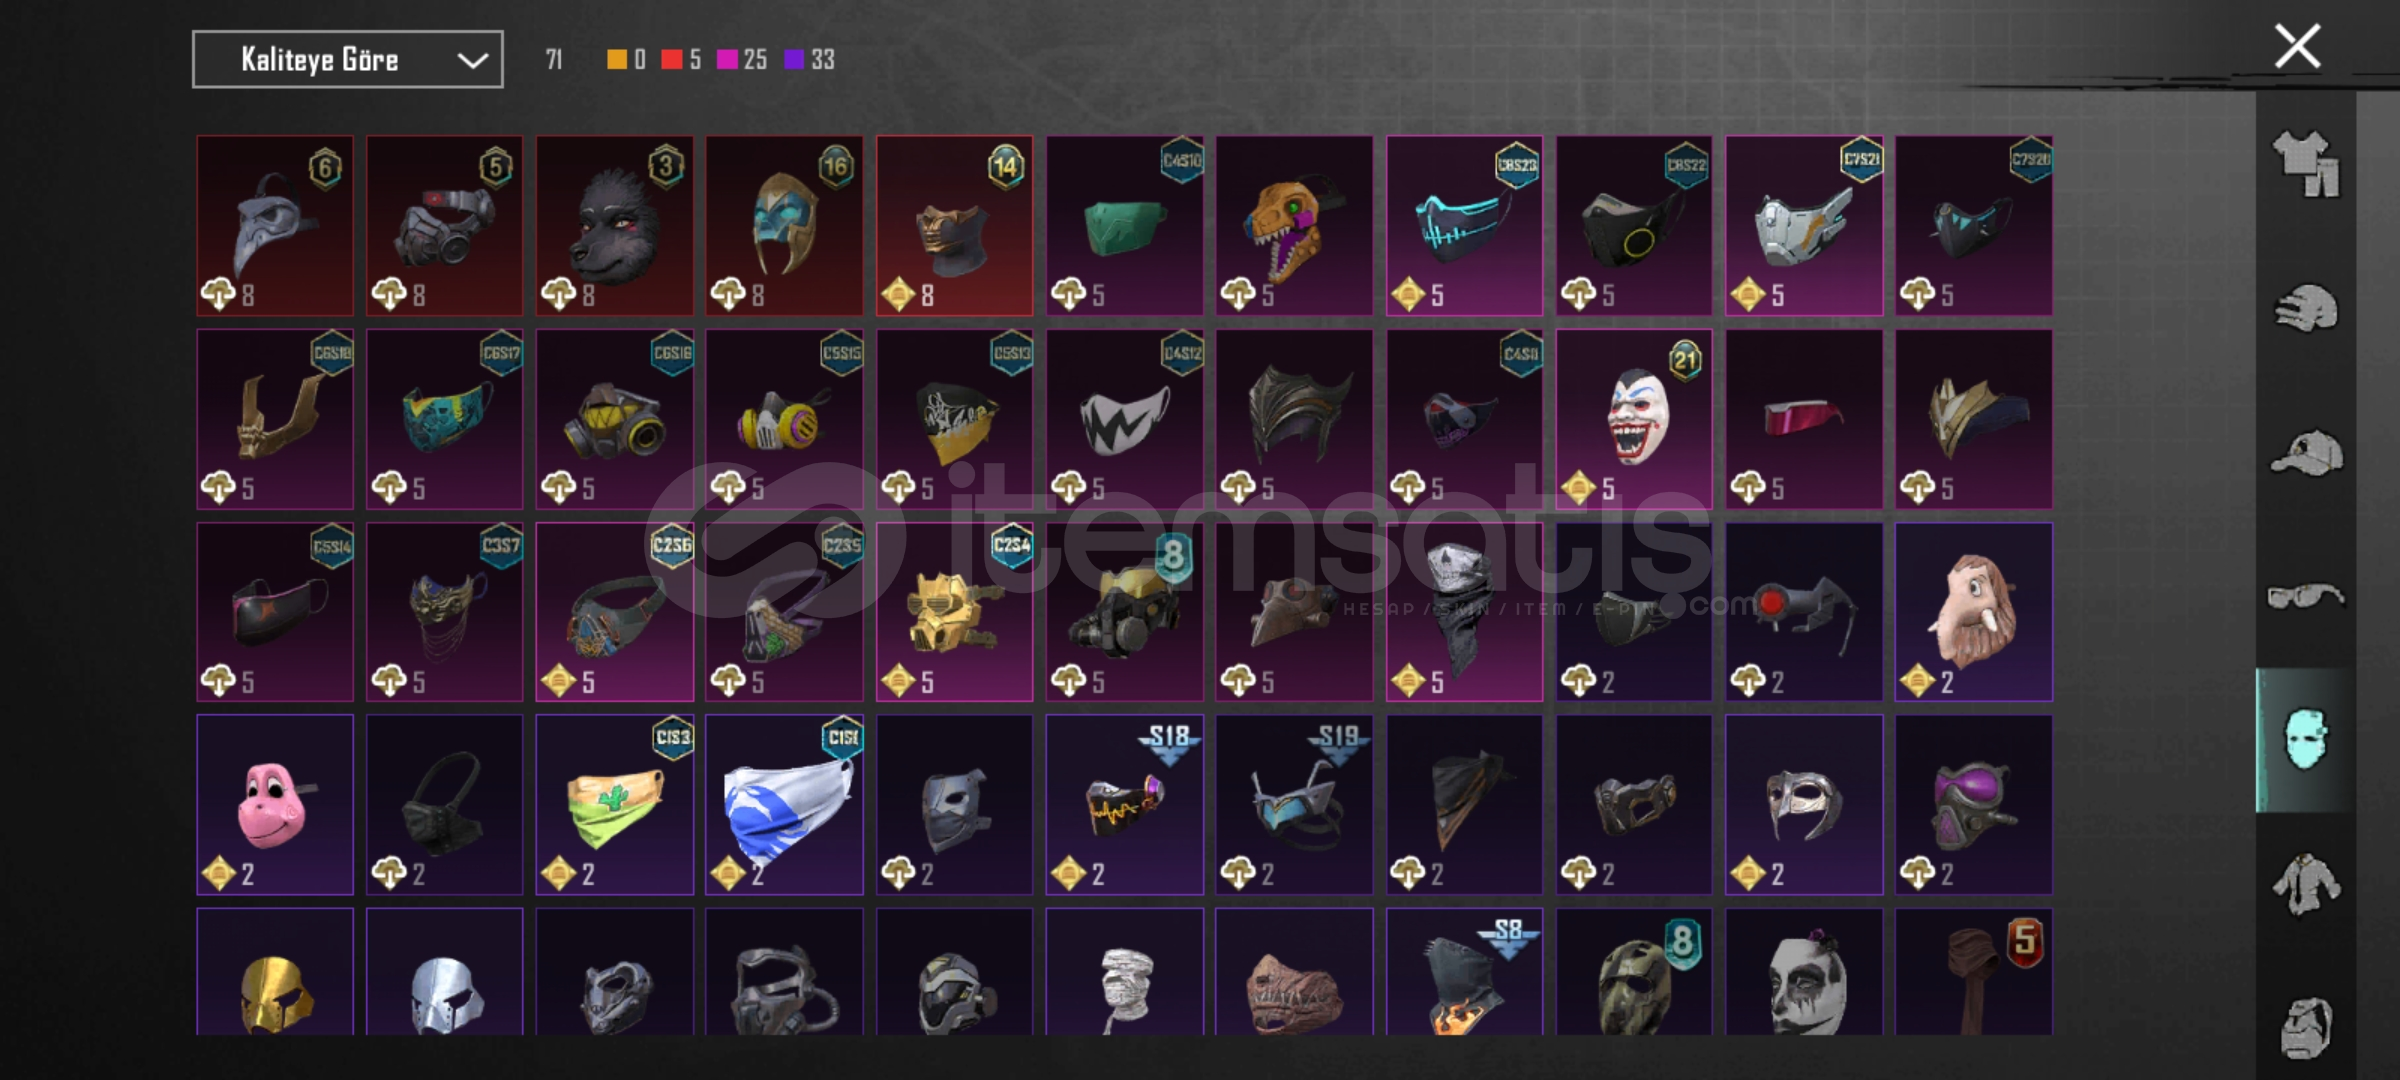
Task: Choose the S18 season mask item
Action: 1125,804
